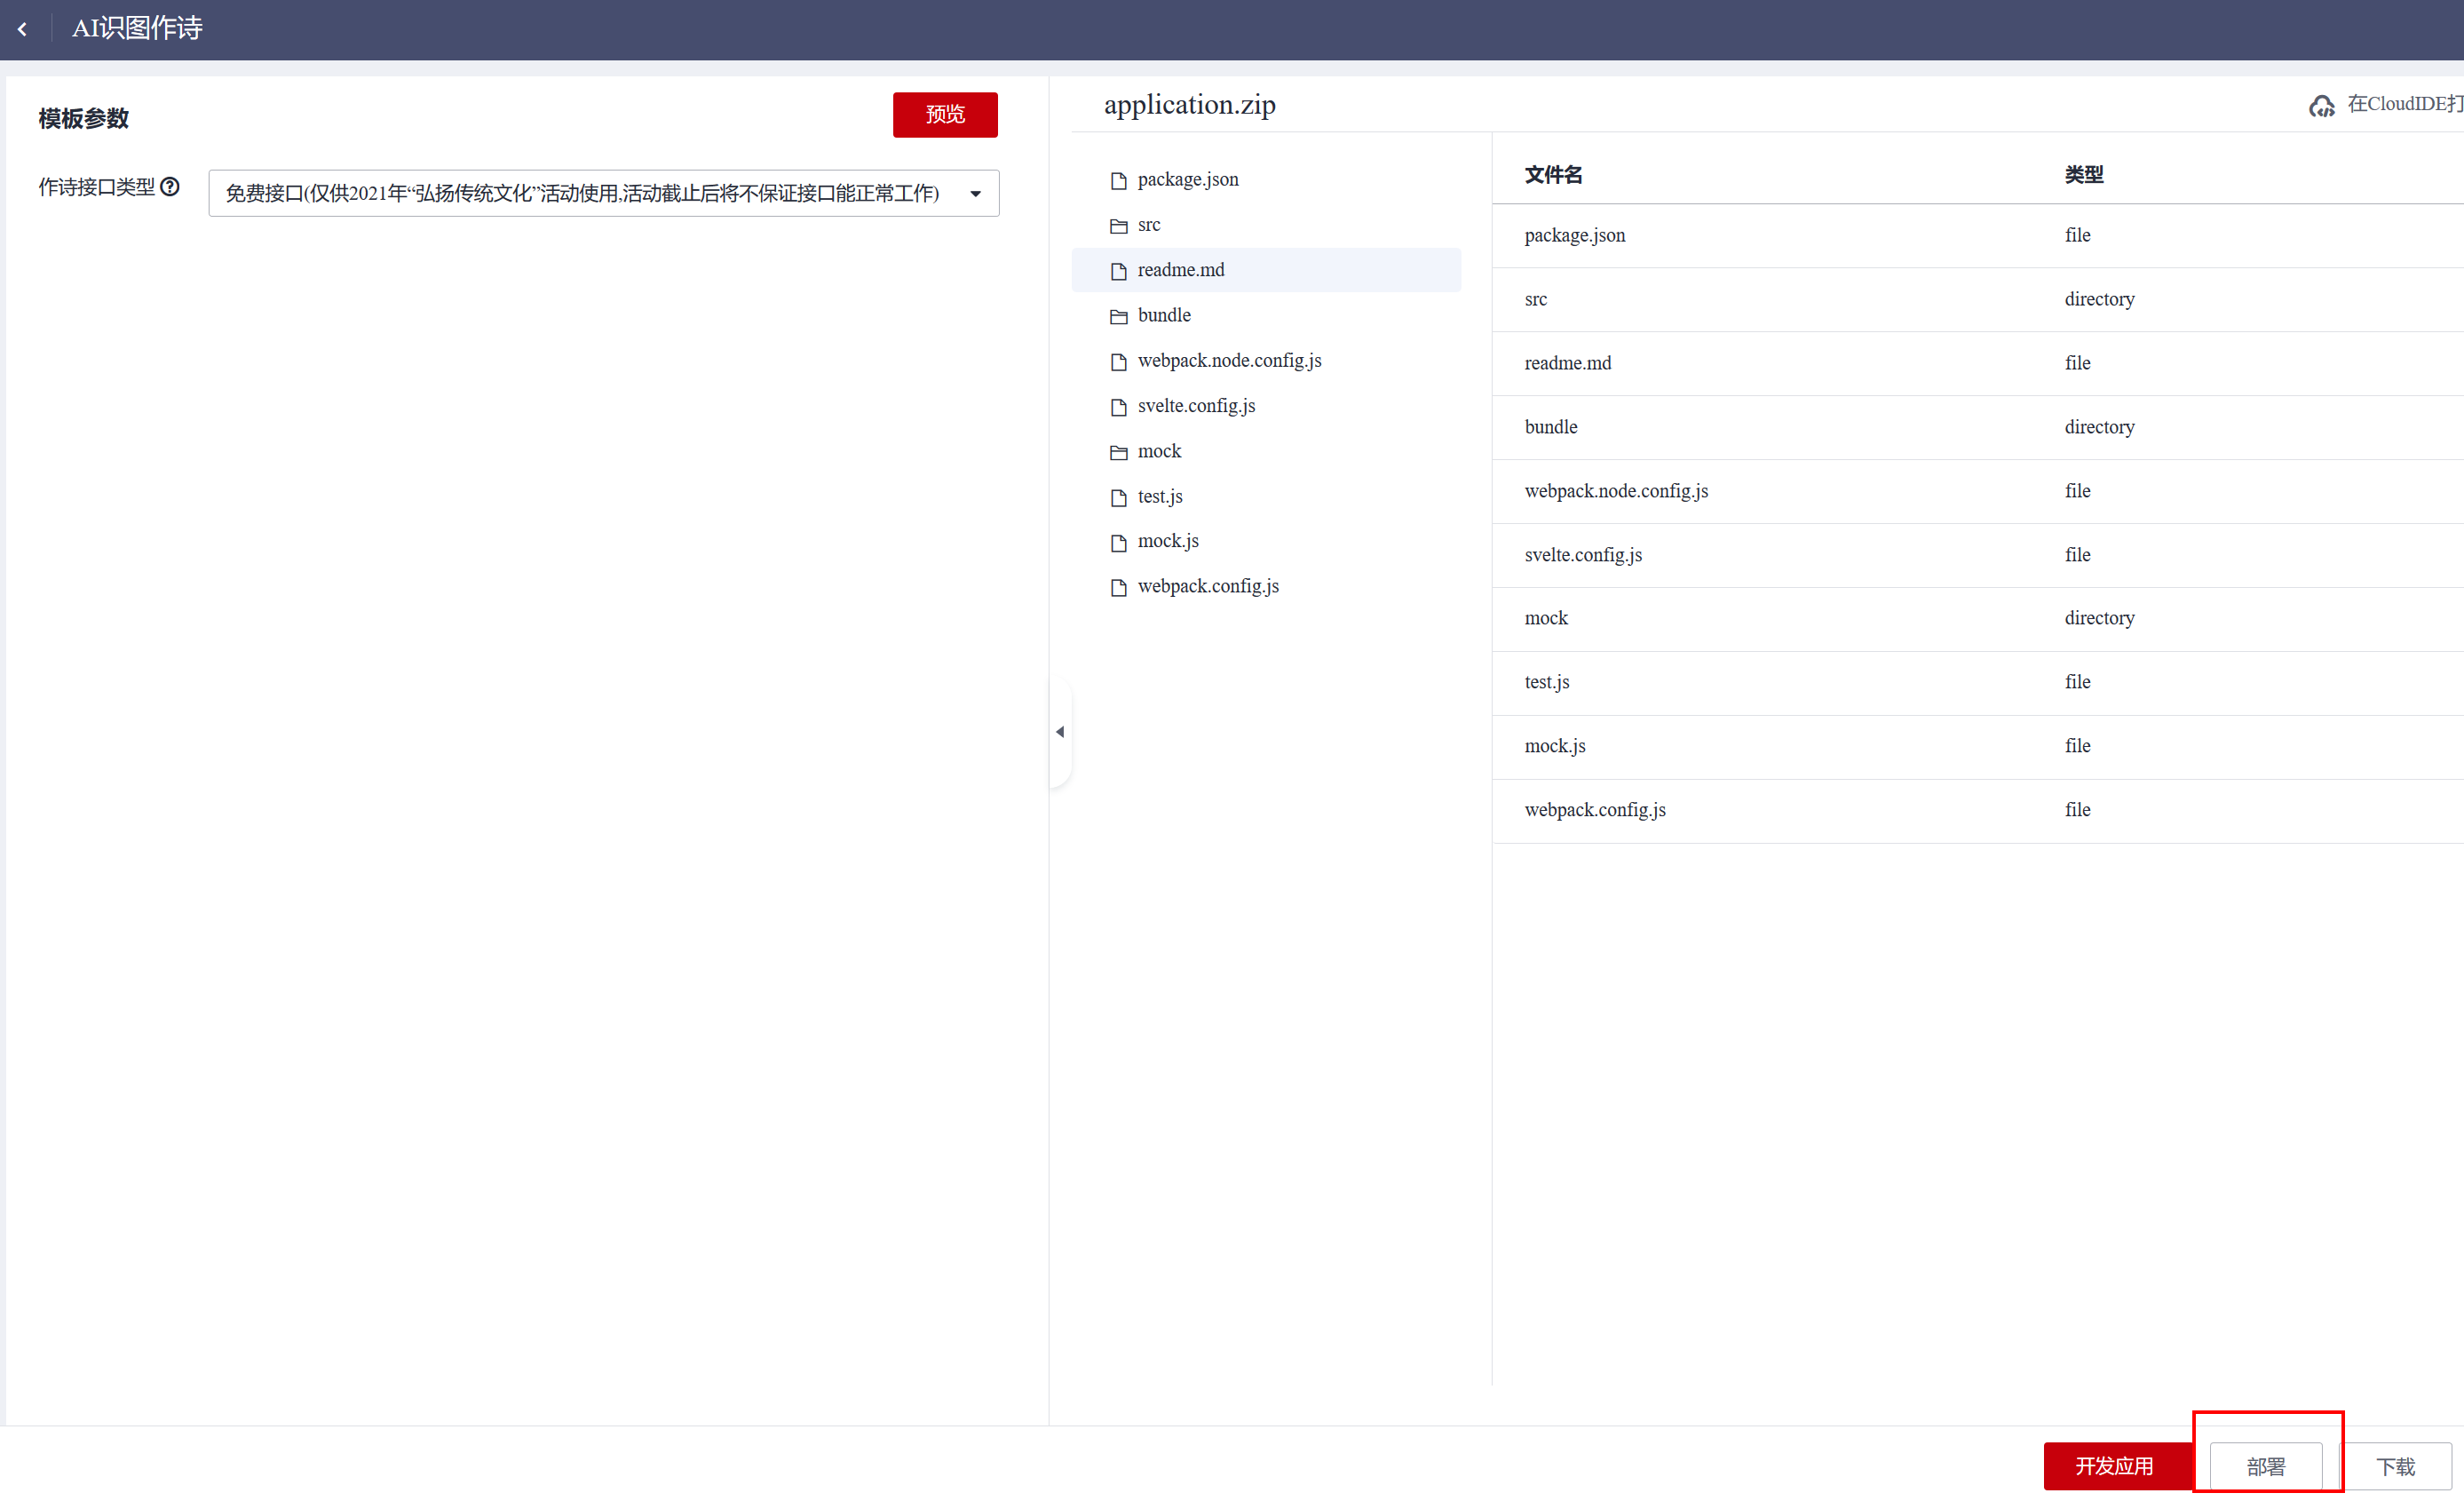
Task: Collapse the left panel with the arrow handle
Action: [x=1059, y=732]
